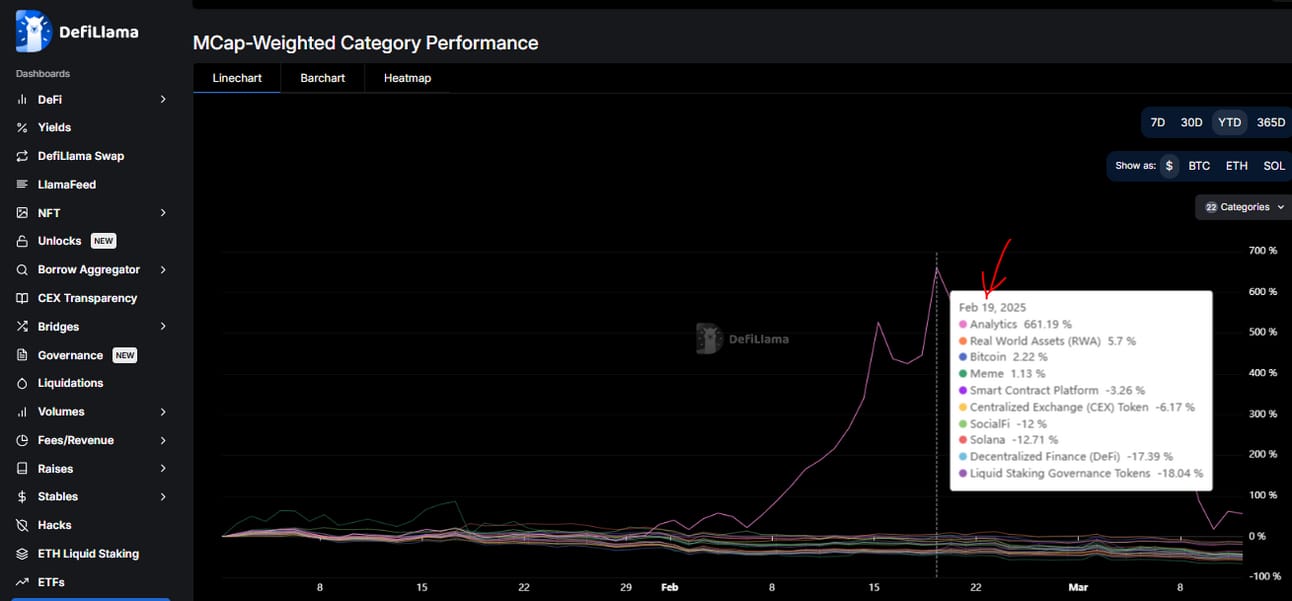Open the DefiLlama Swap page
The image size is (1292, 601).
pos(81,156)
